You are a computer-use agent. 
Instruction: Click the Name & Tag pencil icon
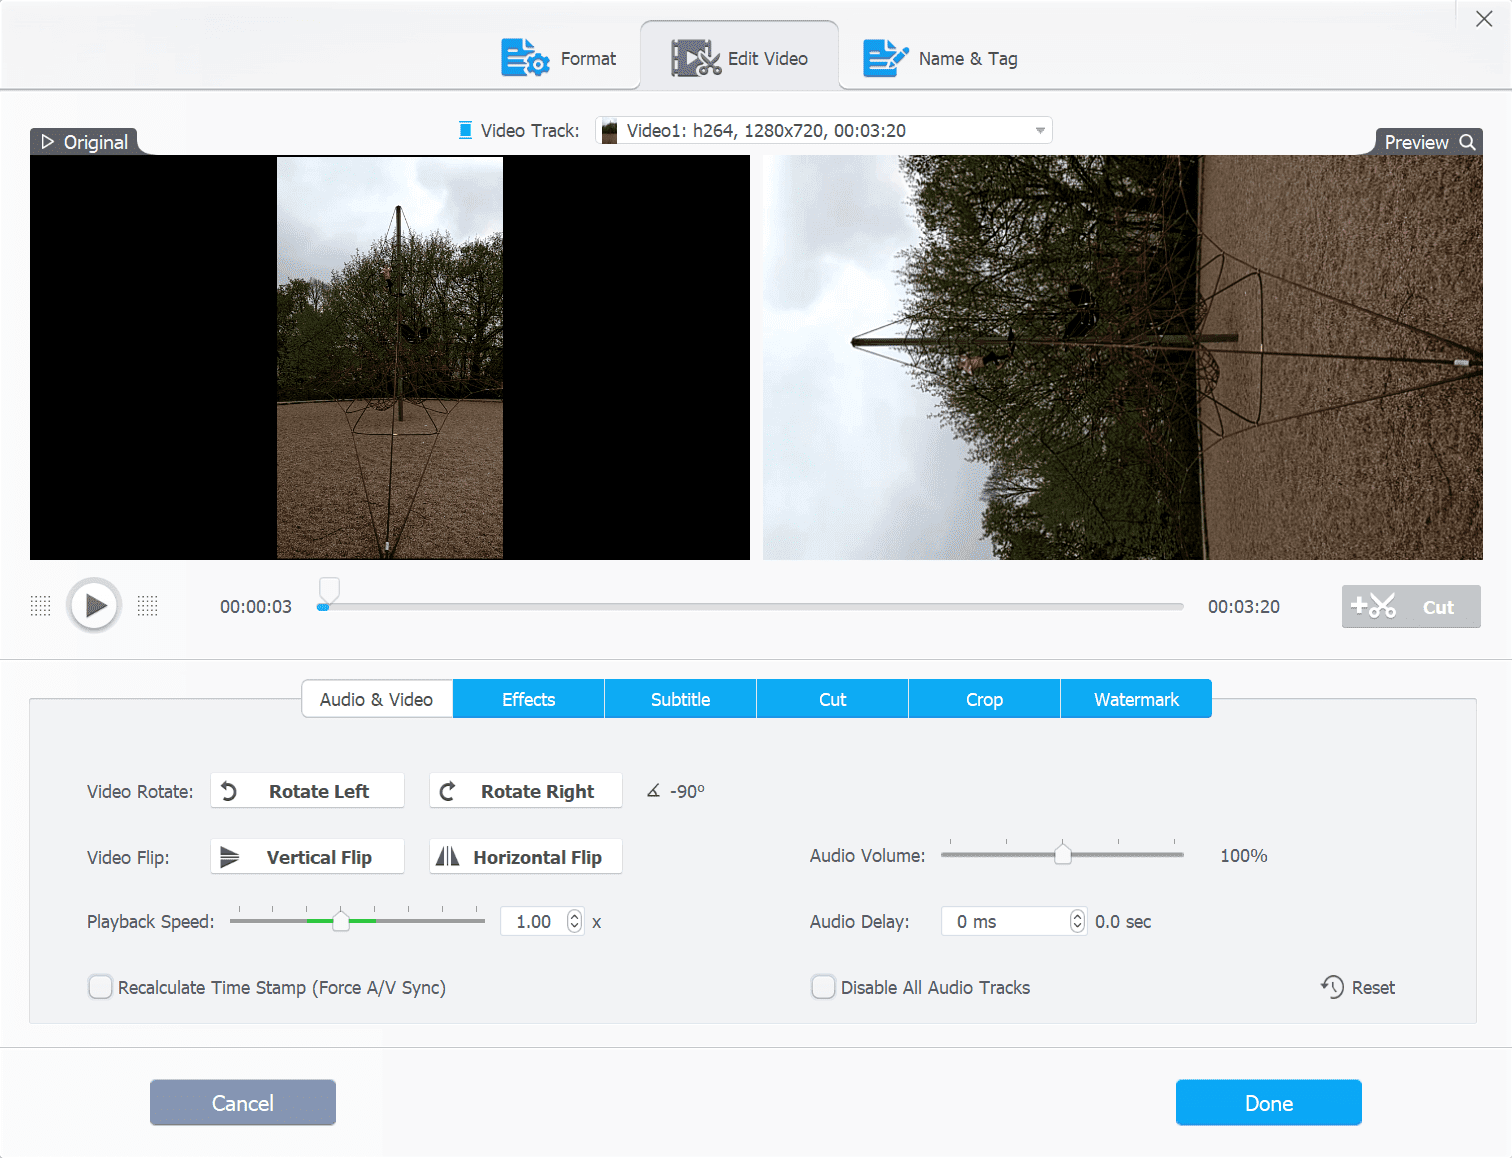tap(886, 58)
